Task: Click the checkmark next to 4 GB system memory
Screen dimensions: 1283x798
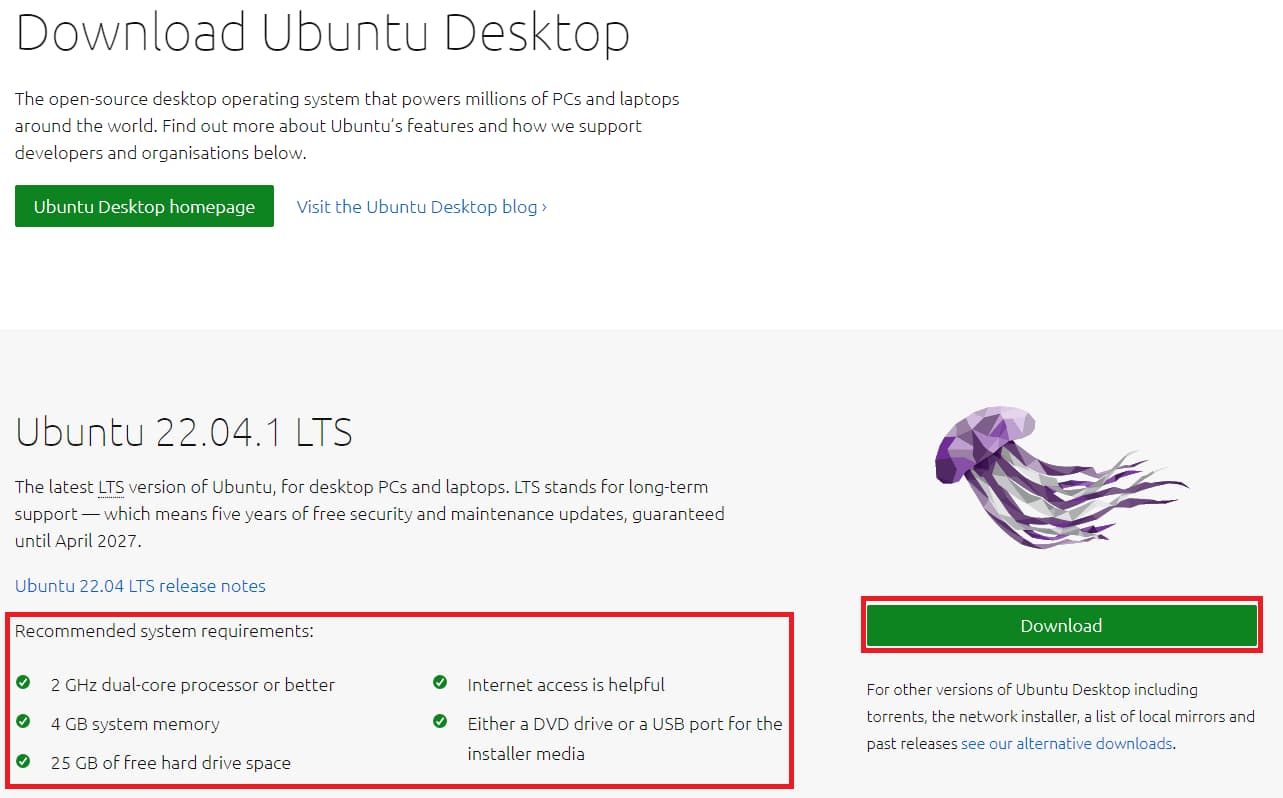Action: pyautogui.click(x=23, y=723)
